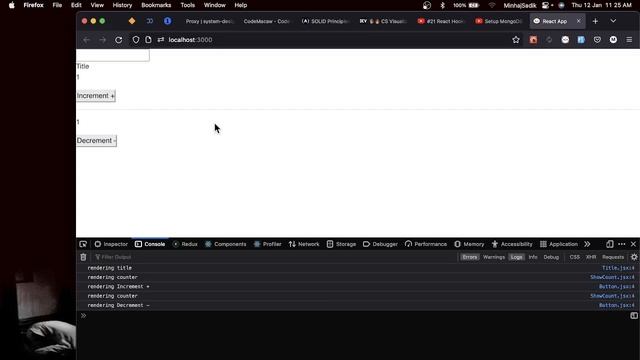The height and width of the screenshot is (360, 640).
Task: Click the page info icon in URL bar
Action: (148, 40)
